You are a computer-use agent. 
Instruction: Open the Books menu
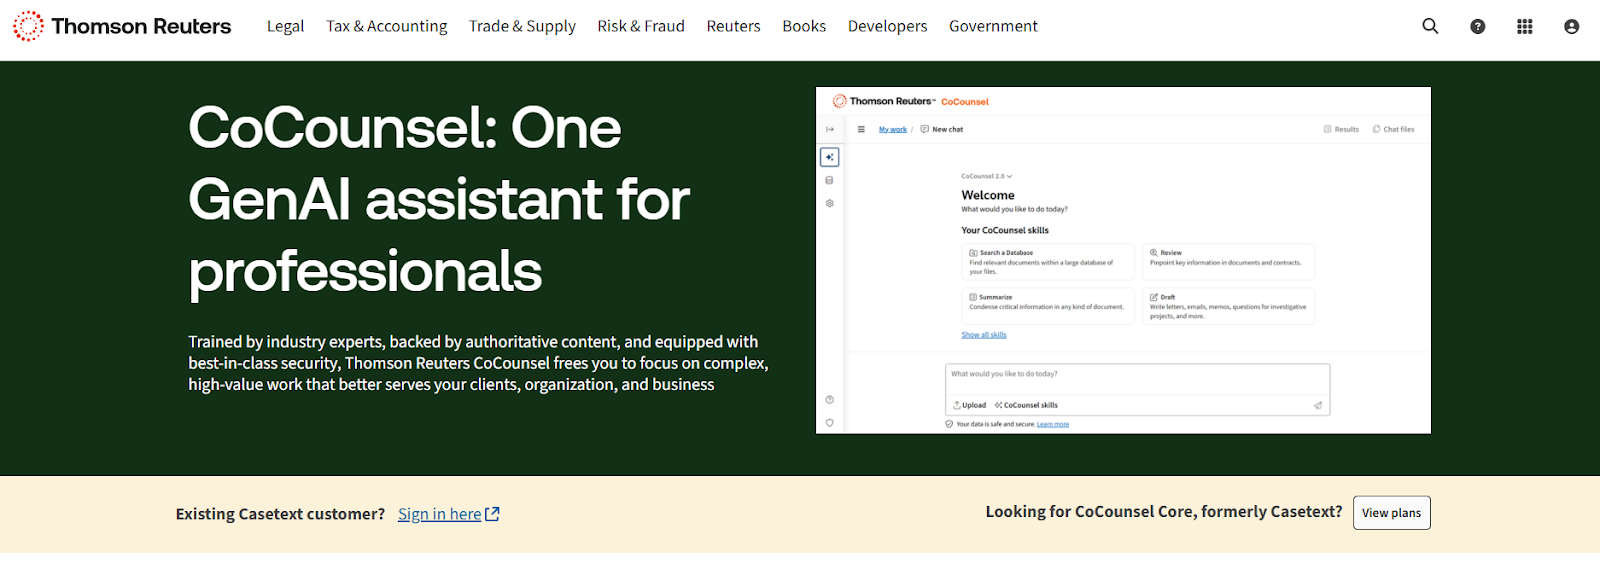(x=804, y=26)
